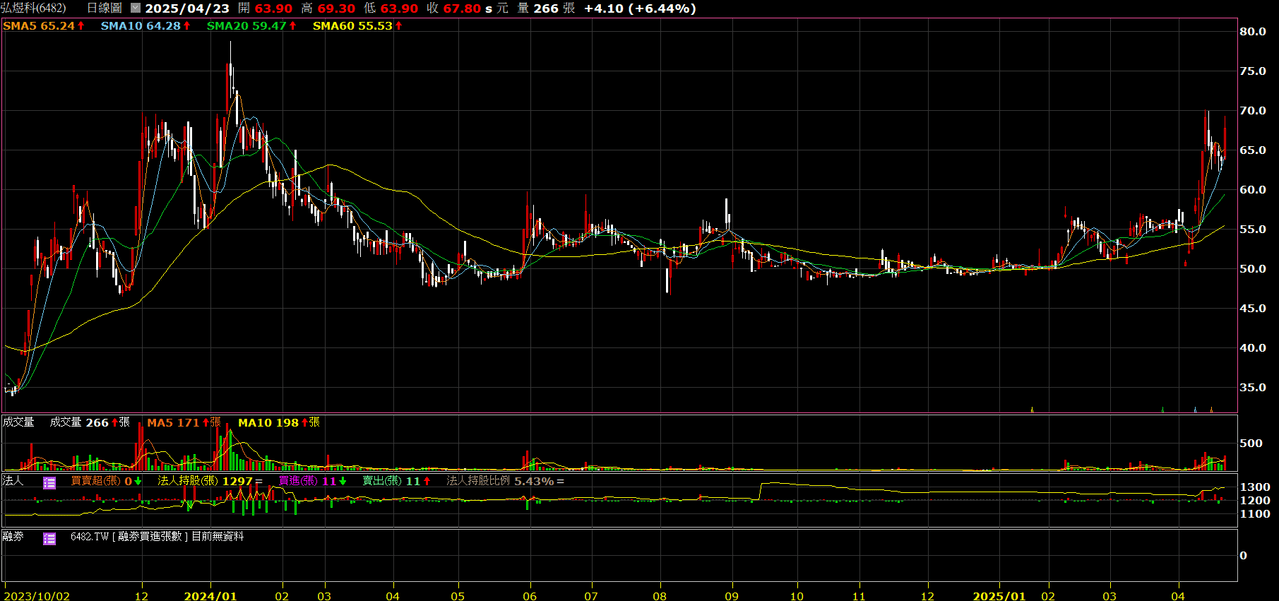1279x601 pixels.
Task: Click the date 2025/04/23 in the header
Action: [188, 8]
